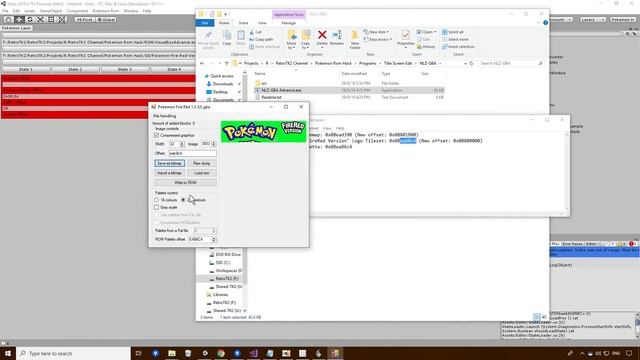Select the Unity Scale tool
The height and width of the screenshot is (360, 640).
point(40,20)
